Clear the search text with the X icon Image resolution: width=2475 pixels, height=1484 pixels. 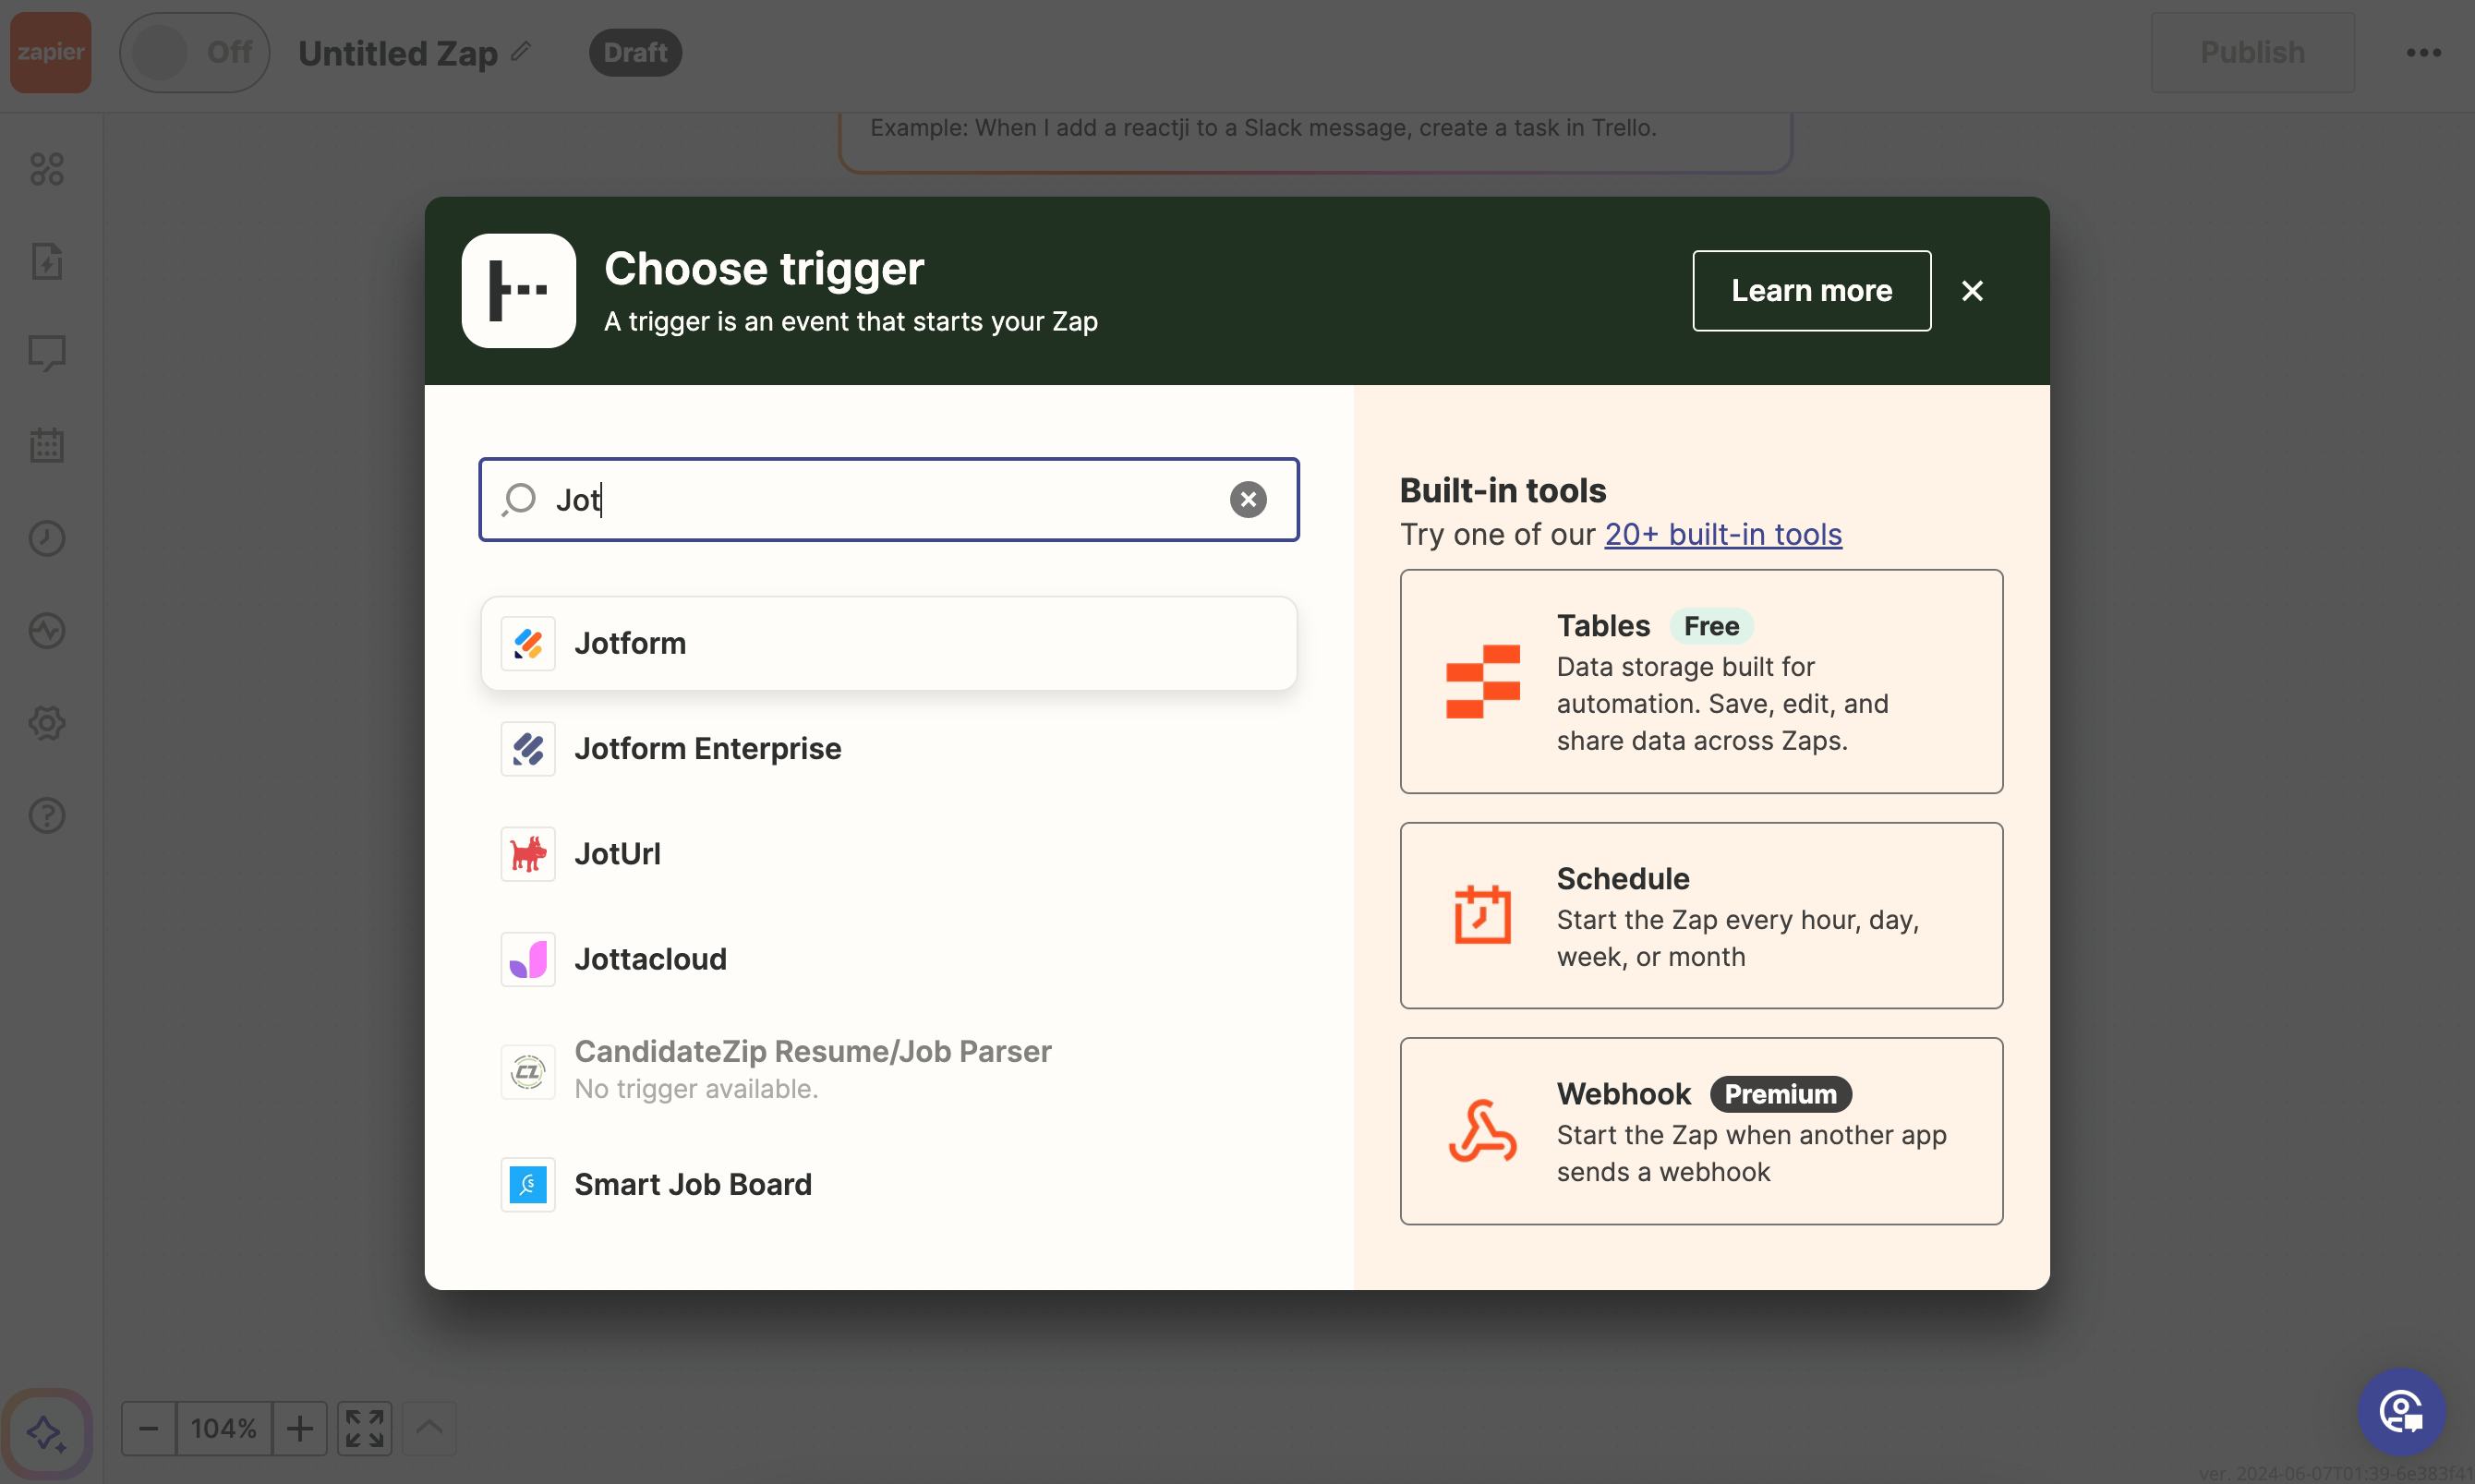click(x=1248, y=499)
